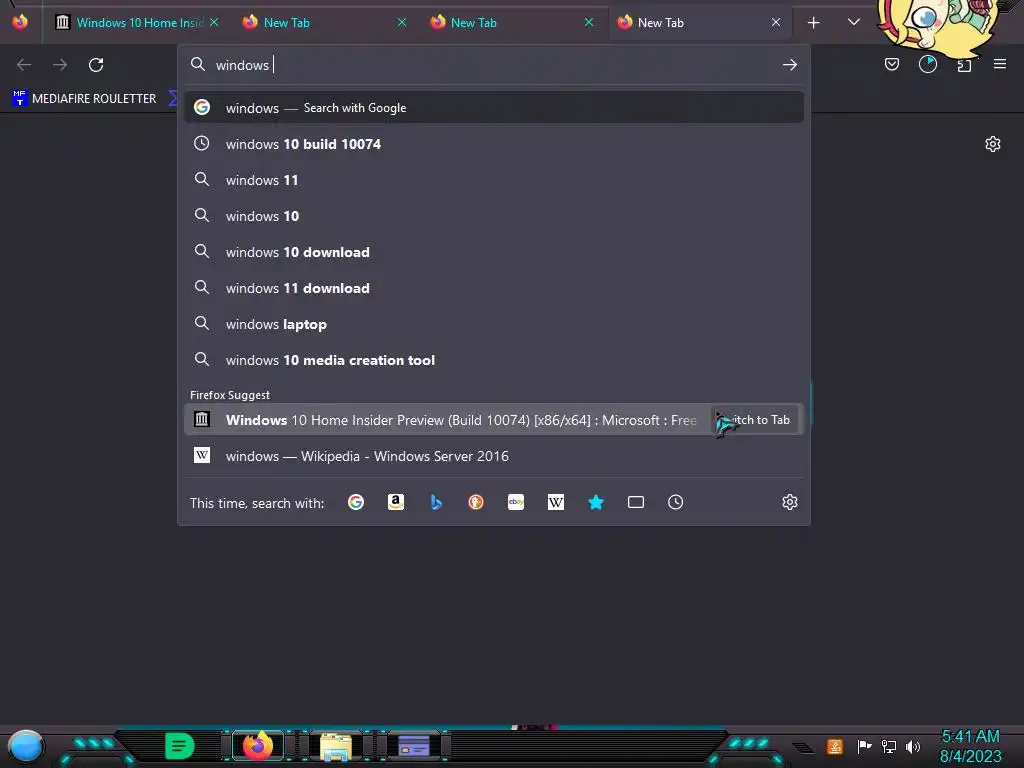Search this time with Bing icon

click(x=436, y=502)
